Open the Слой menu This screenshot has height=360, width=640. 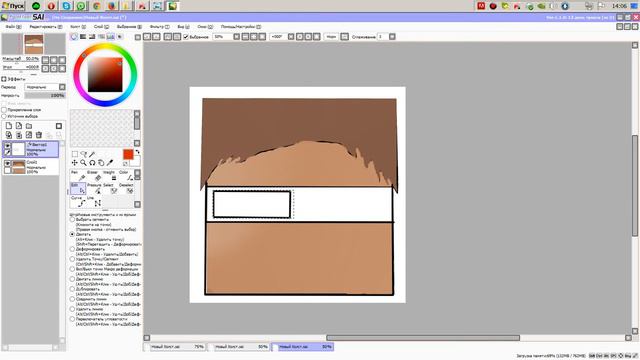tap(101, 27)
